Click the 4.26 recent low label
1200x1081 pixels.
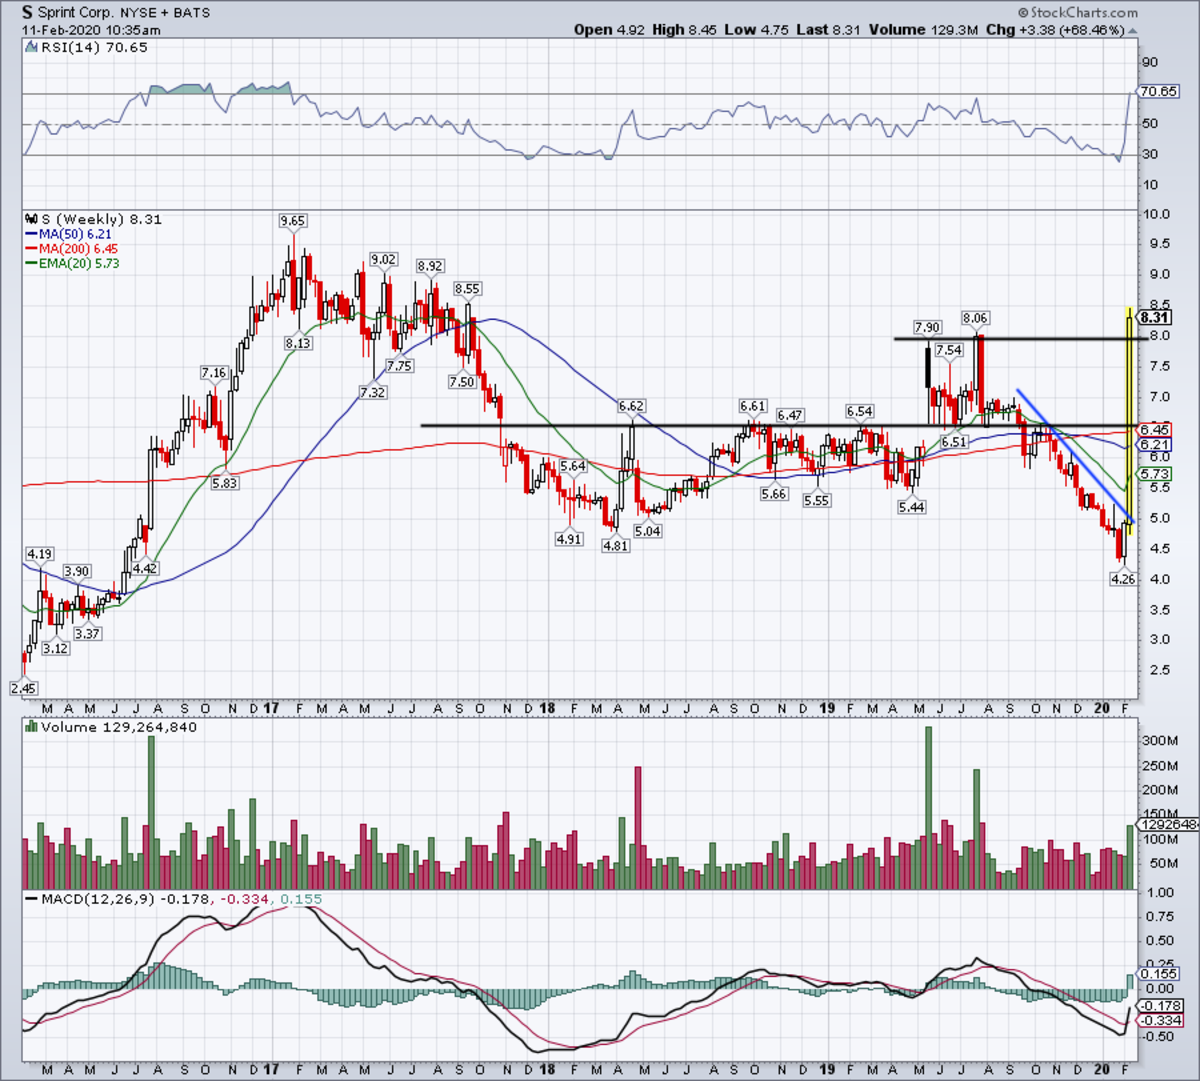[x=1122, y=578]
